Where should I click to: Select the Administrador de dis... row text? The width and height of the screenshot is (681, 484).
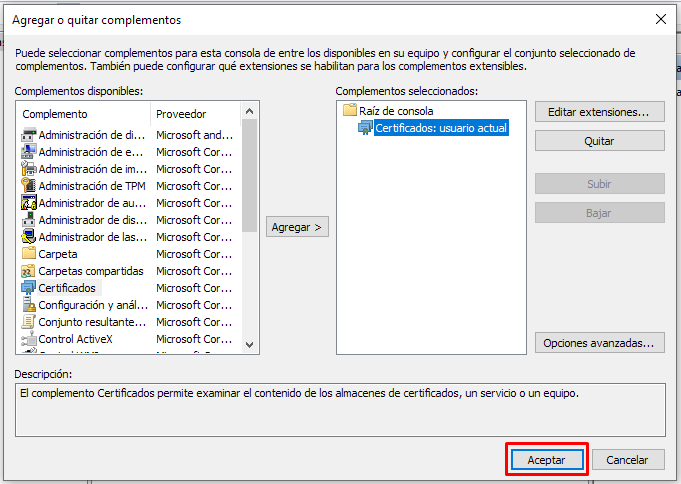pyautogui.click(x=93, y=220)
